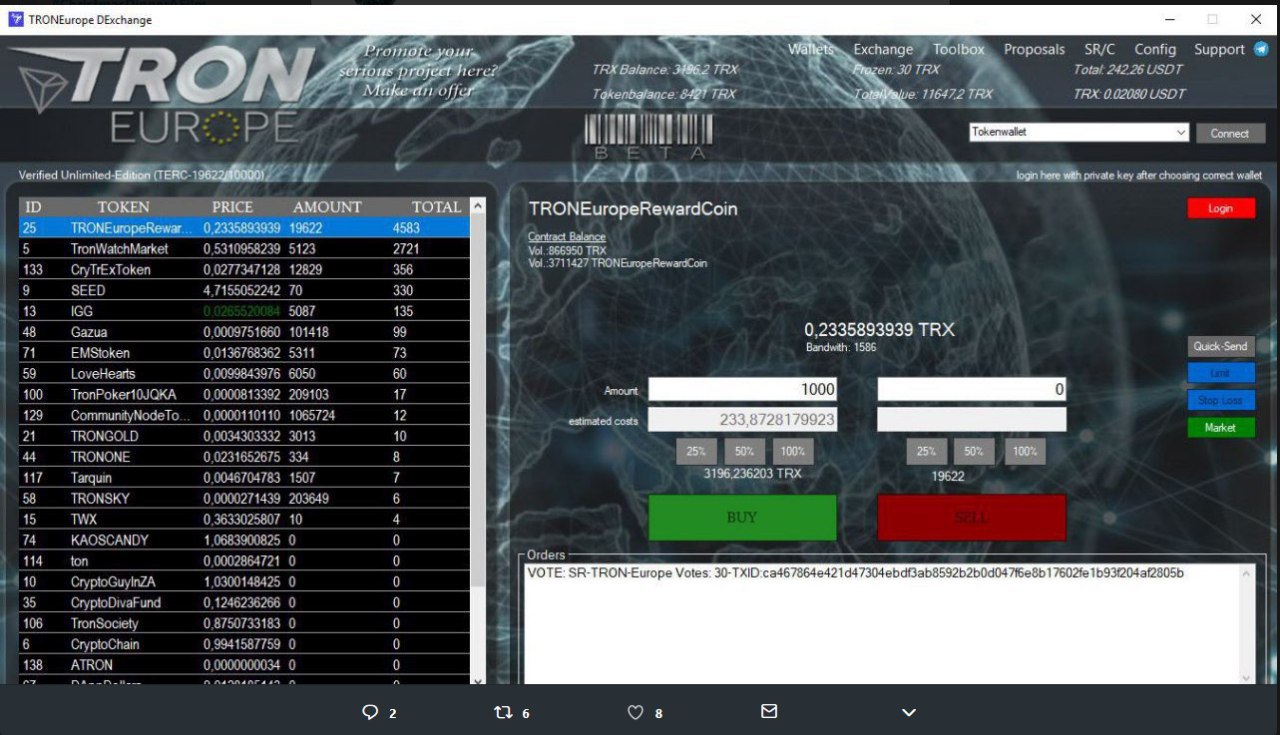Select the CommunityNodeTo... row
1280x735 pixels.
[x=243, y=415]
